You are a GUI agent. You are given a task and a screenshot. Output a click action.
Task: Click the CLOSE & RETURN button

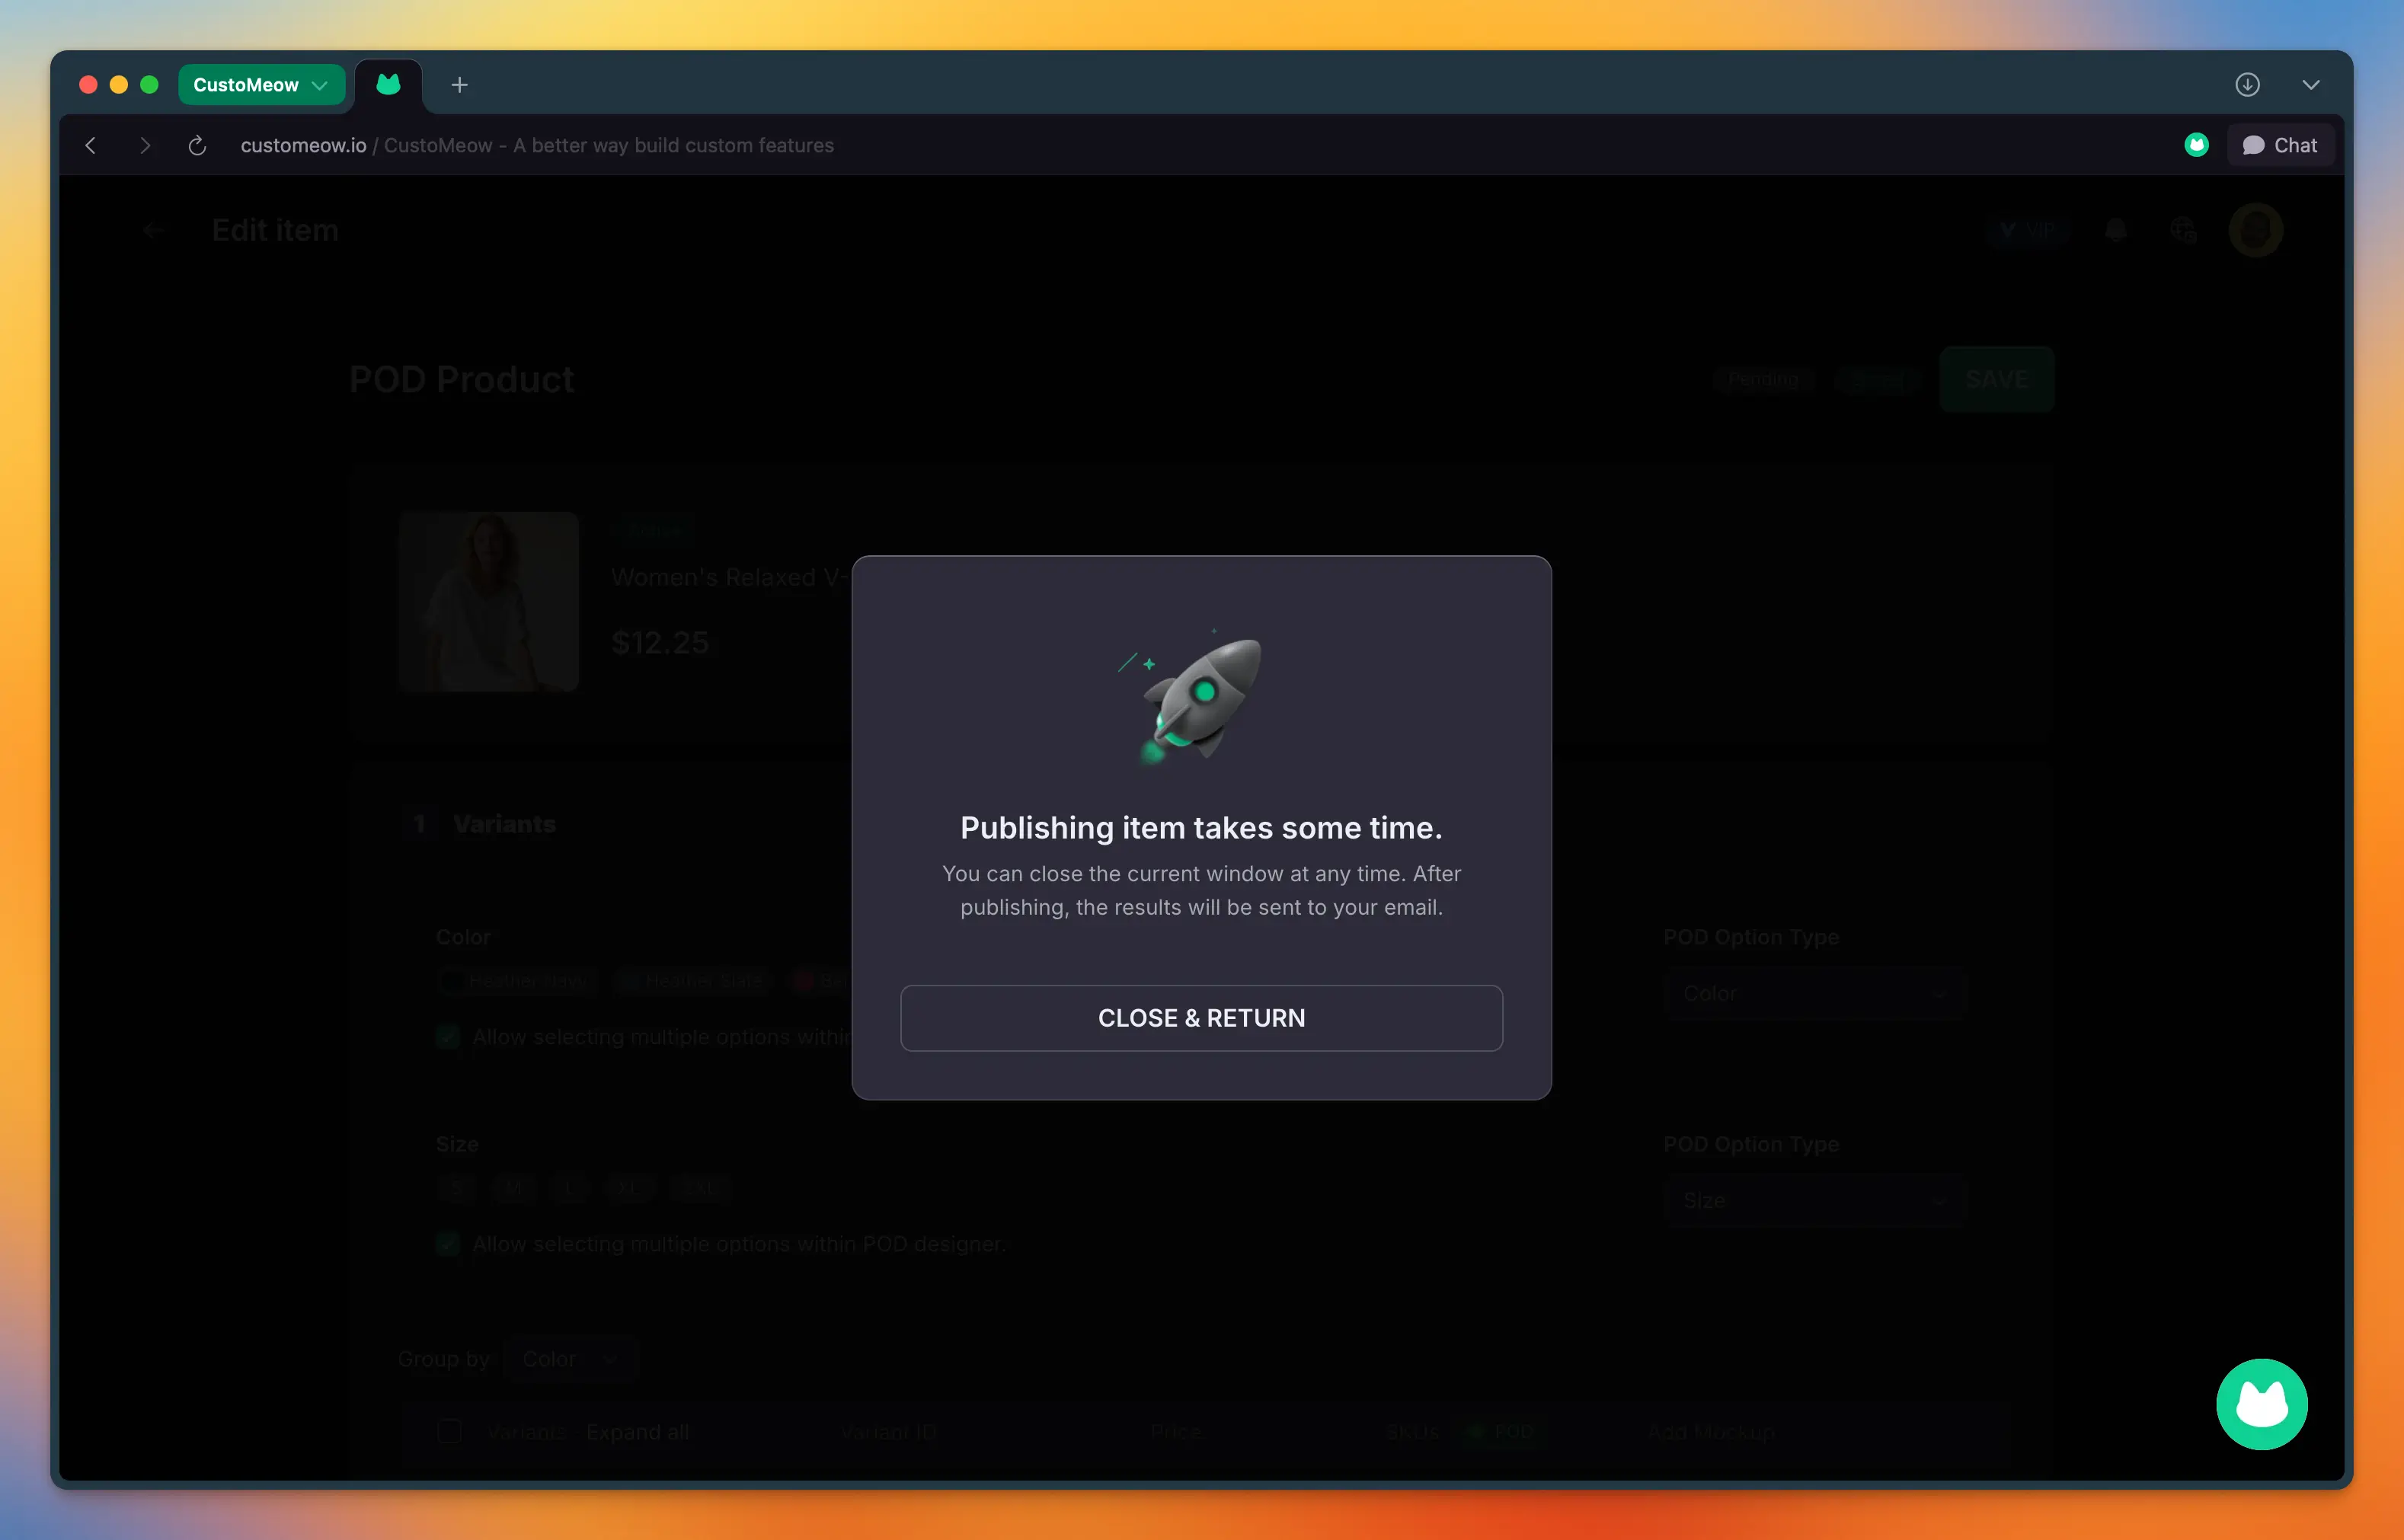(1201, 1017)
